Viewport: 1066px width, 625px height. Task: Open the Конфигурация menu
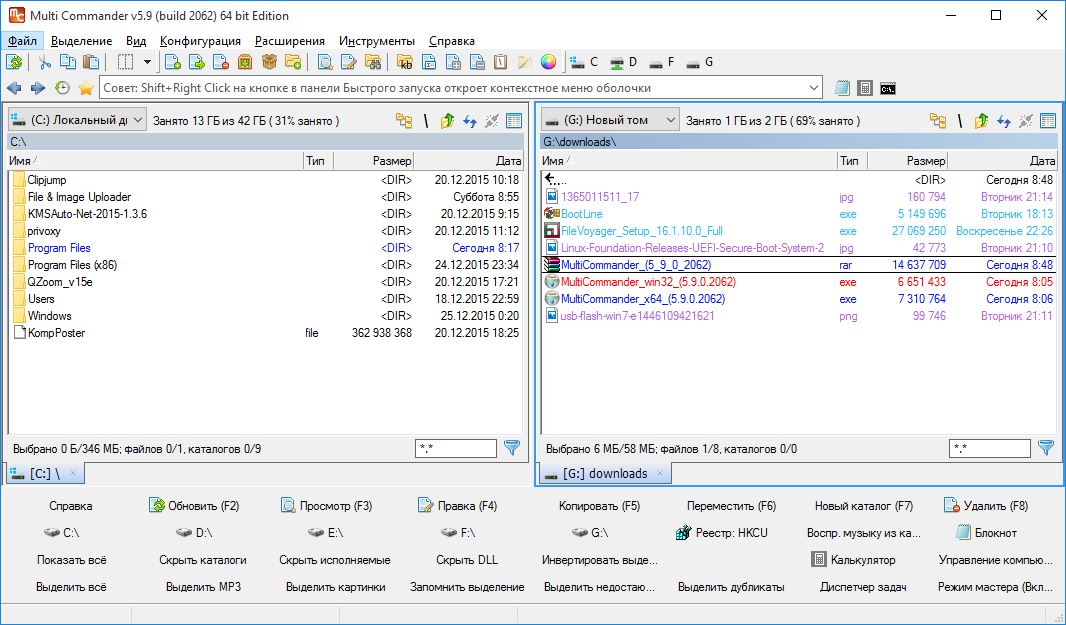[200, 41]
